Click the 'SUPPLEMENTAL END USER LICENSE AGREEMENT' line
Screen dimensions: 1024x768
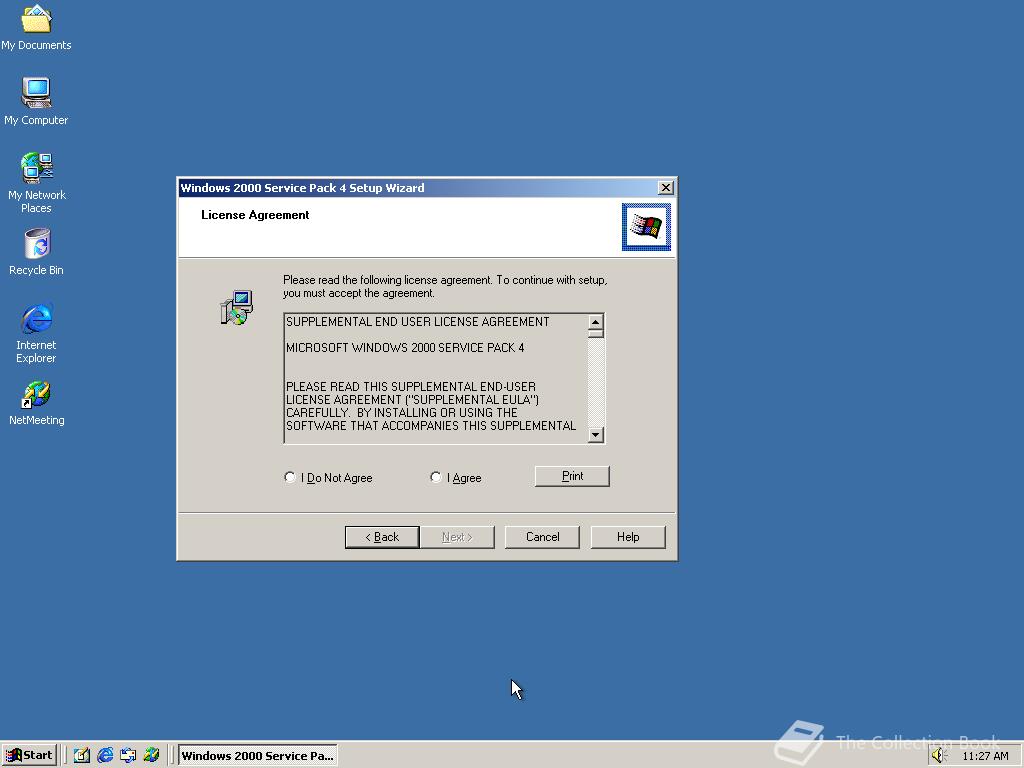tap(418, 322)
